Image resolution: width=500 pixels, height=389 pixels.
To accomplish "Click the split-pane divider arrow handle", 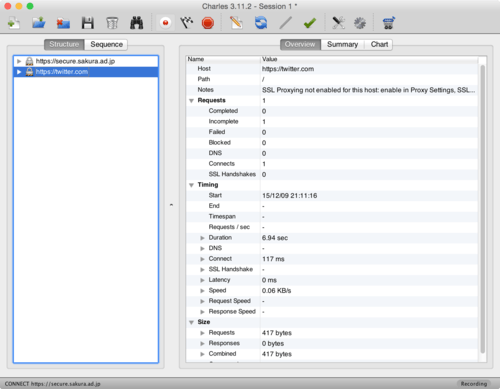I will [171, 205].
